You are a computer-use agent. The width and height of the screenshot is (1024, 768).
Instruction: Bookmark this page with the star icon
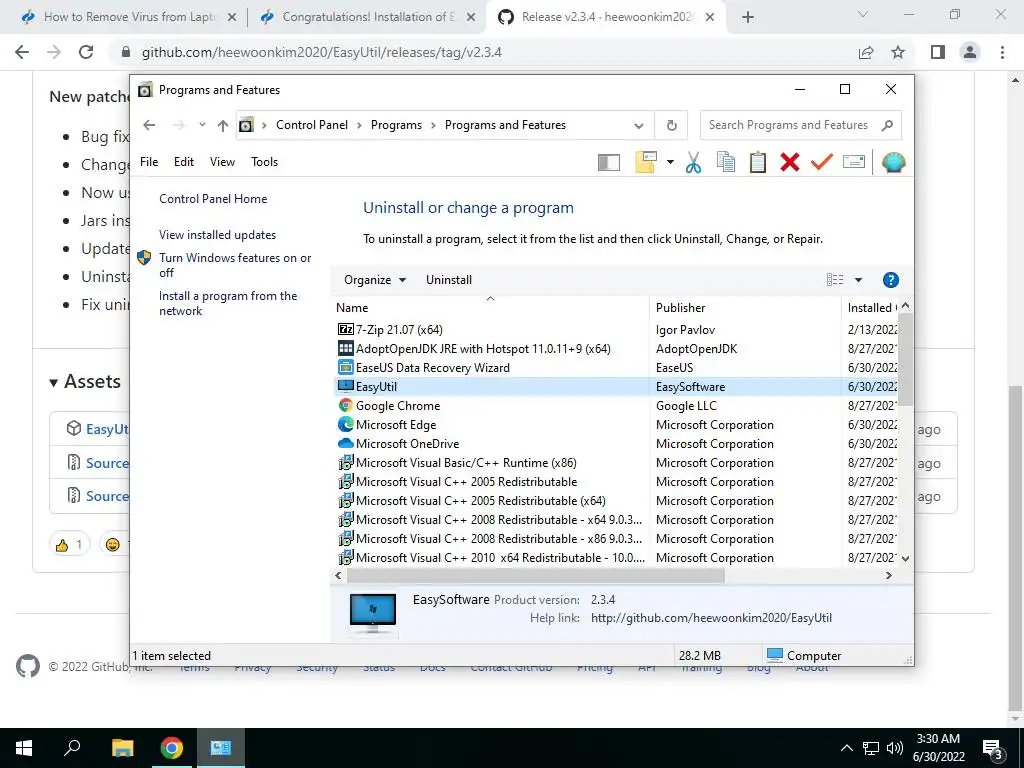[x=898, y=52]
